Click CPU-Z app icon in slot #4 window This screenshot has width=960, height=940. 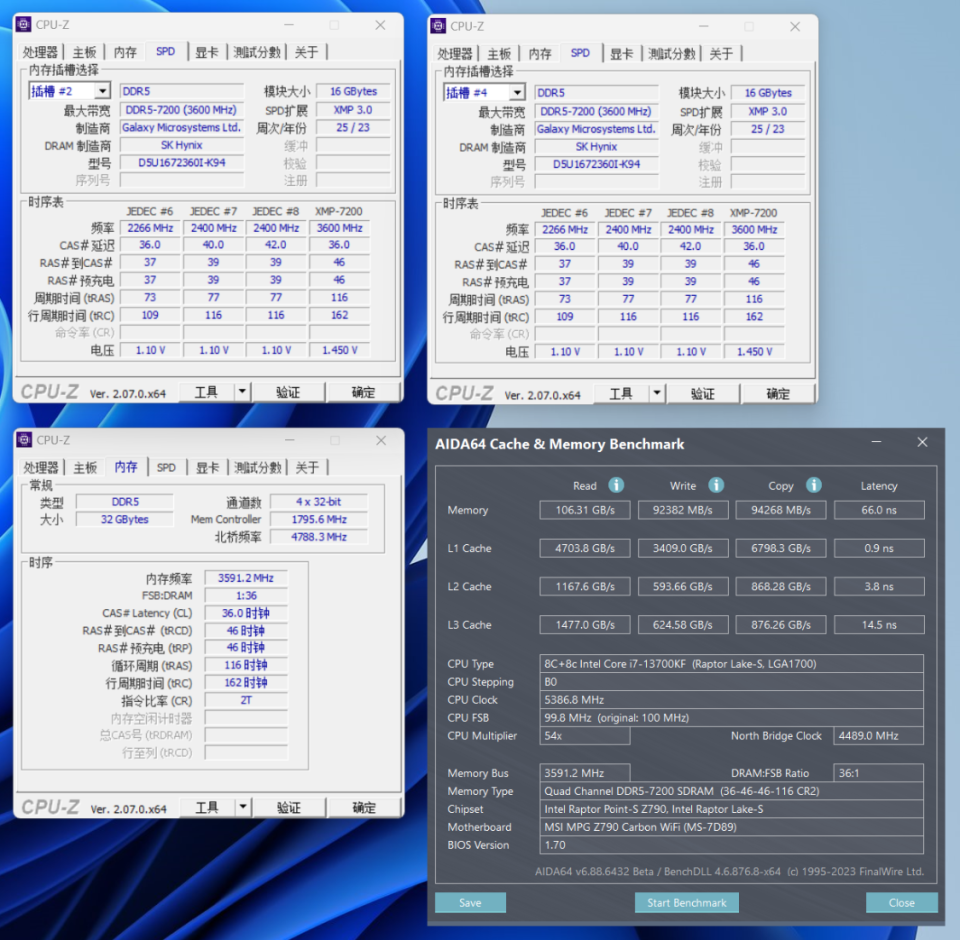coord(438,26)
